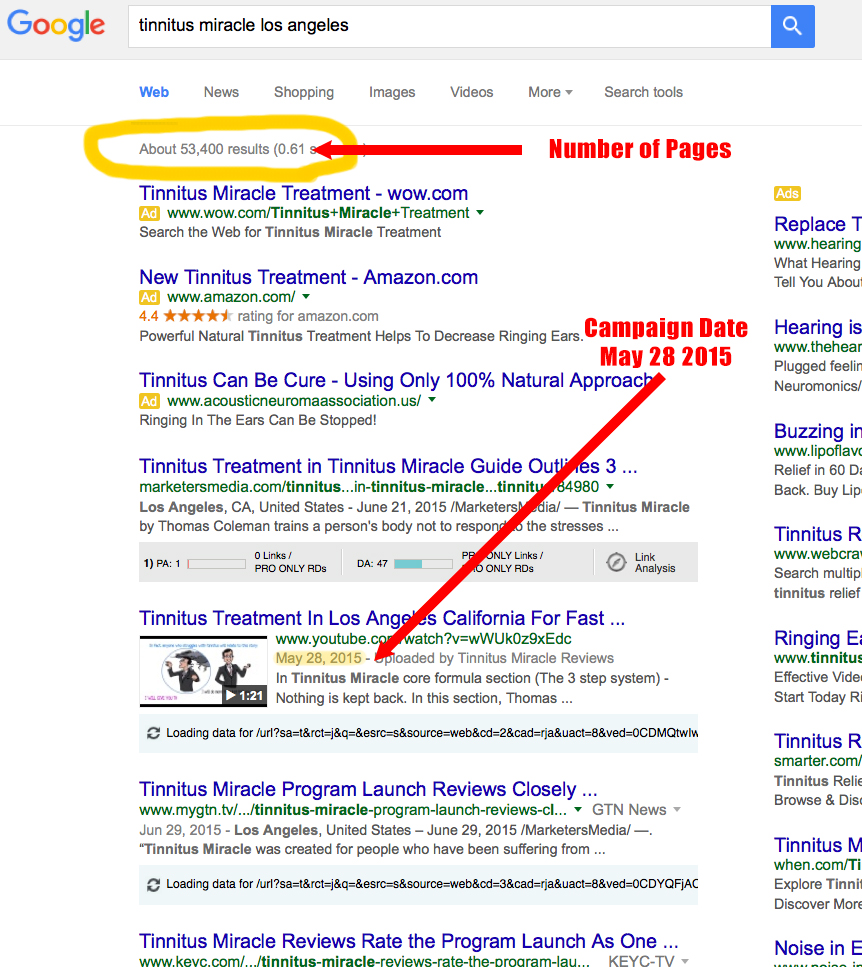The image size is (862, 967).
Task: Switch to the News tab
Action: tap(221, 93)
